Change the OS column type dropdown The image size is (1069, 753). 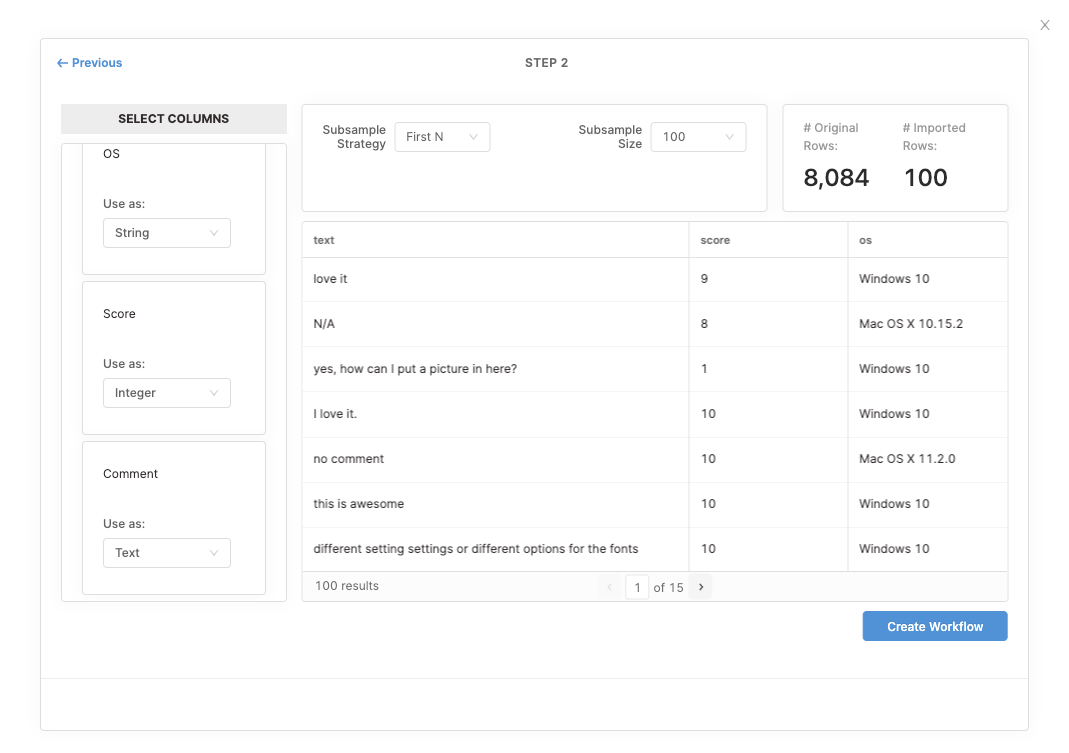click(167, 233)
